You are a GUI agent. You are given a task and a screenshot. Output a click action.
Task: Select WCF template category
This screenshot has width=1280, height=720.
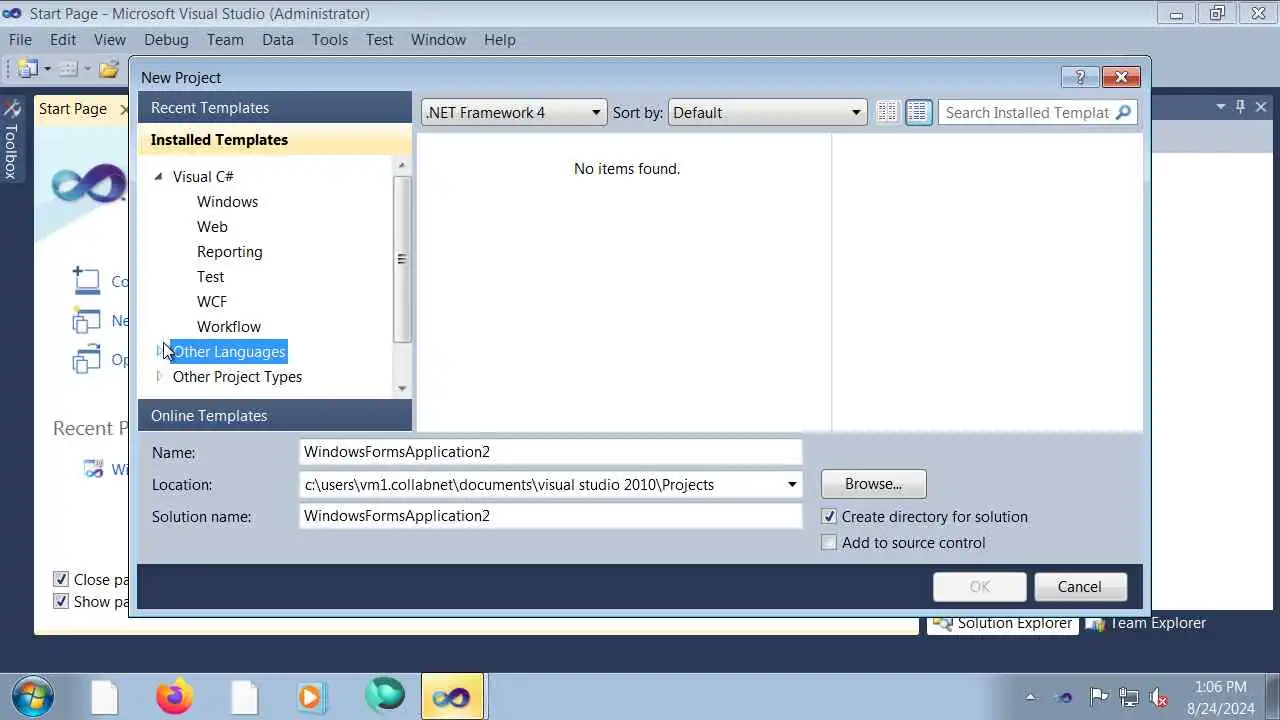212,301
